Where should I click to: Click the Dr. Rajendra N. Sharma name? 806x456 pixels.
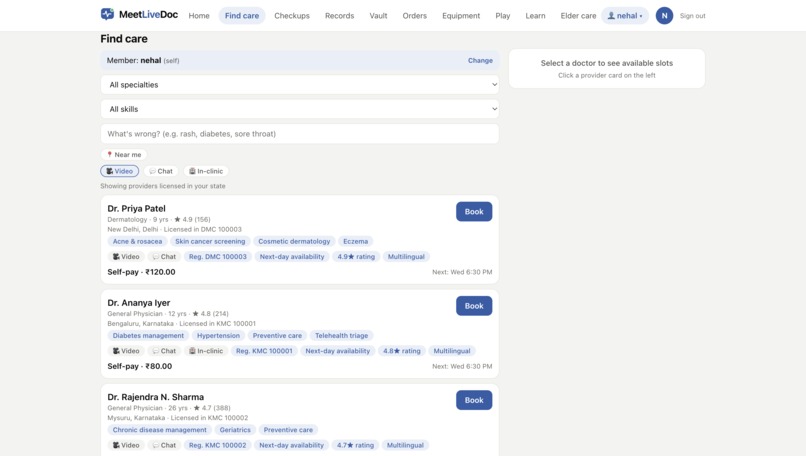155,397
